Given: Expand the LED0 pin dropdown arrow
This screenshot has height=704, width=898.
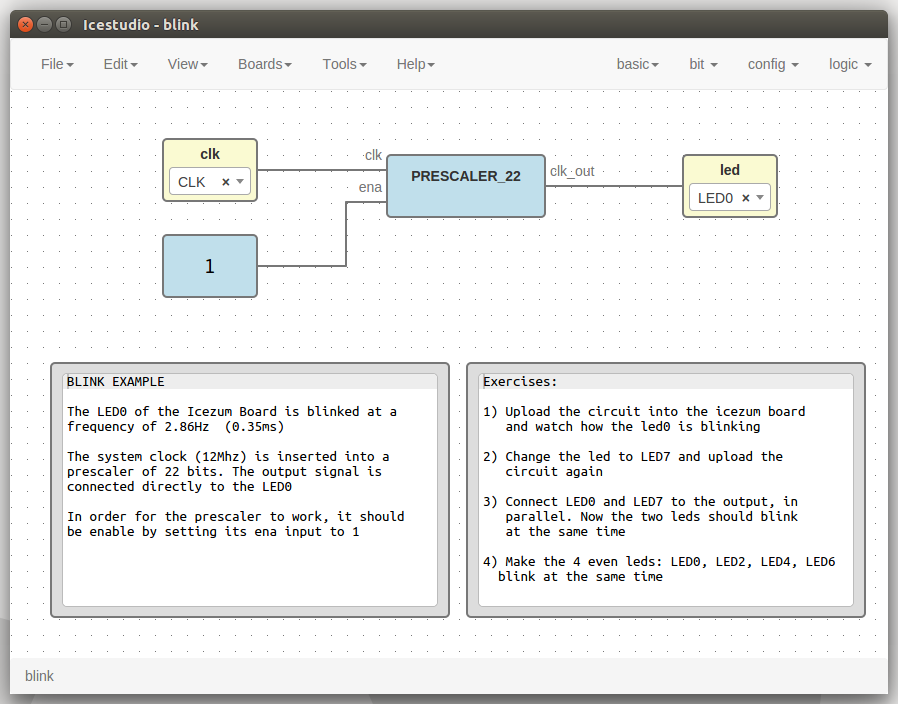Looking at the screenshot, I should tap(760, 198).
